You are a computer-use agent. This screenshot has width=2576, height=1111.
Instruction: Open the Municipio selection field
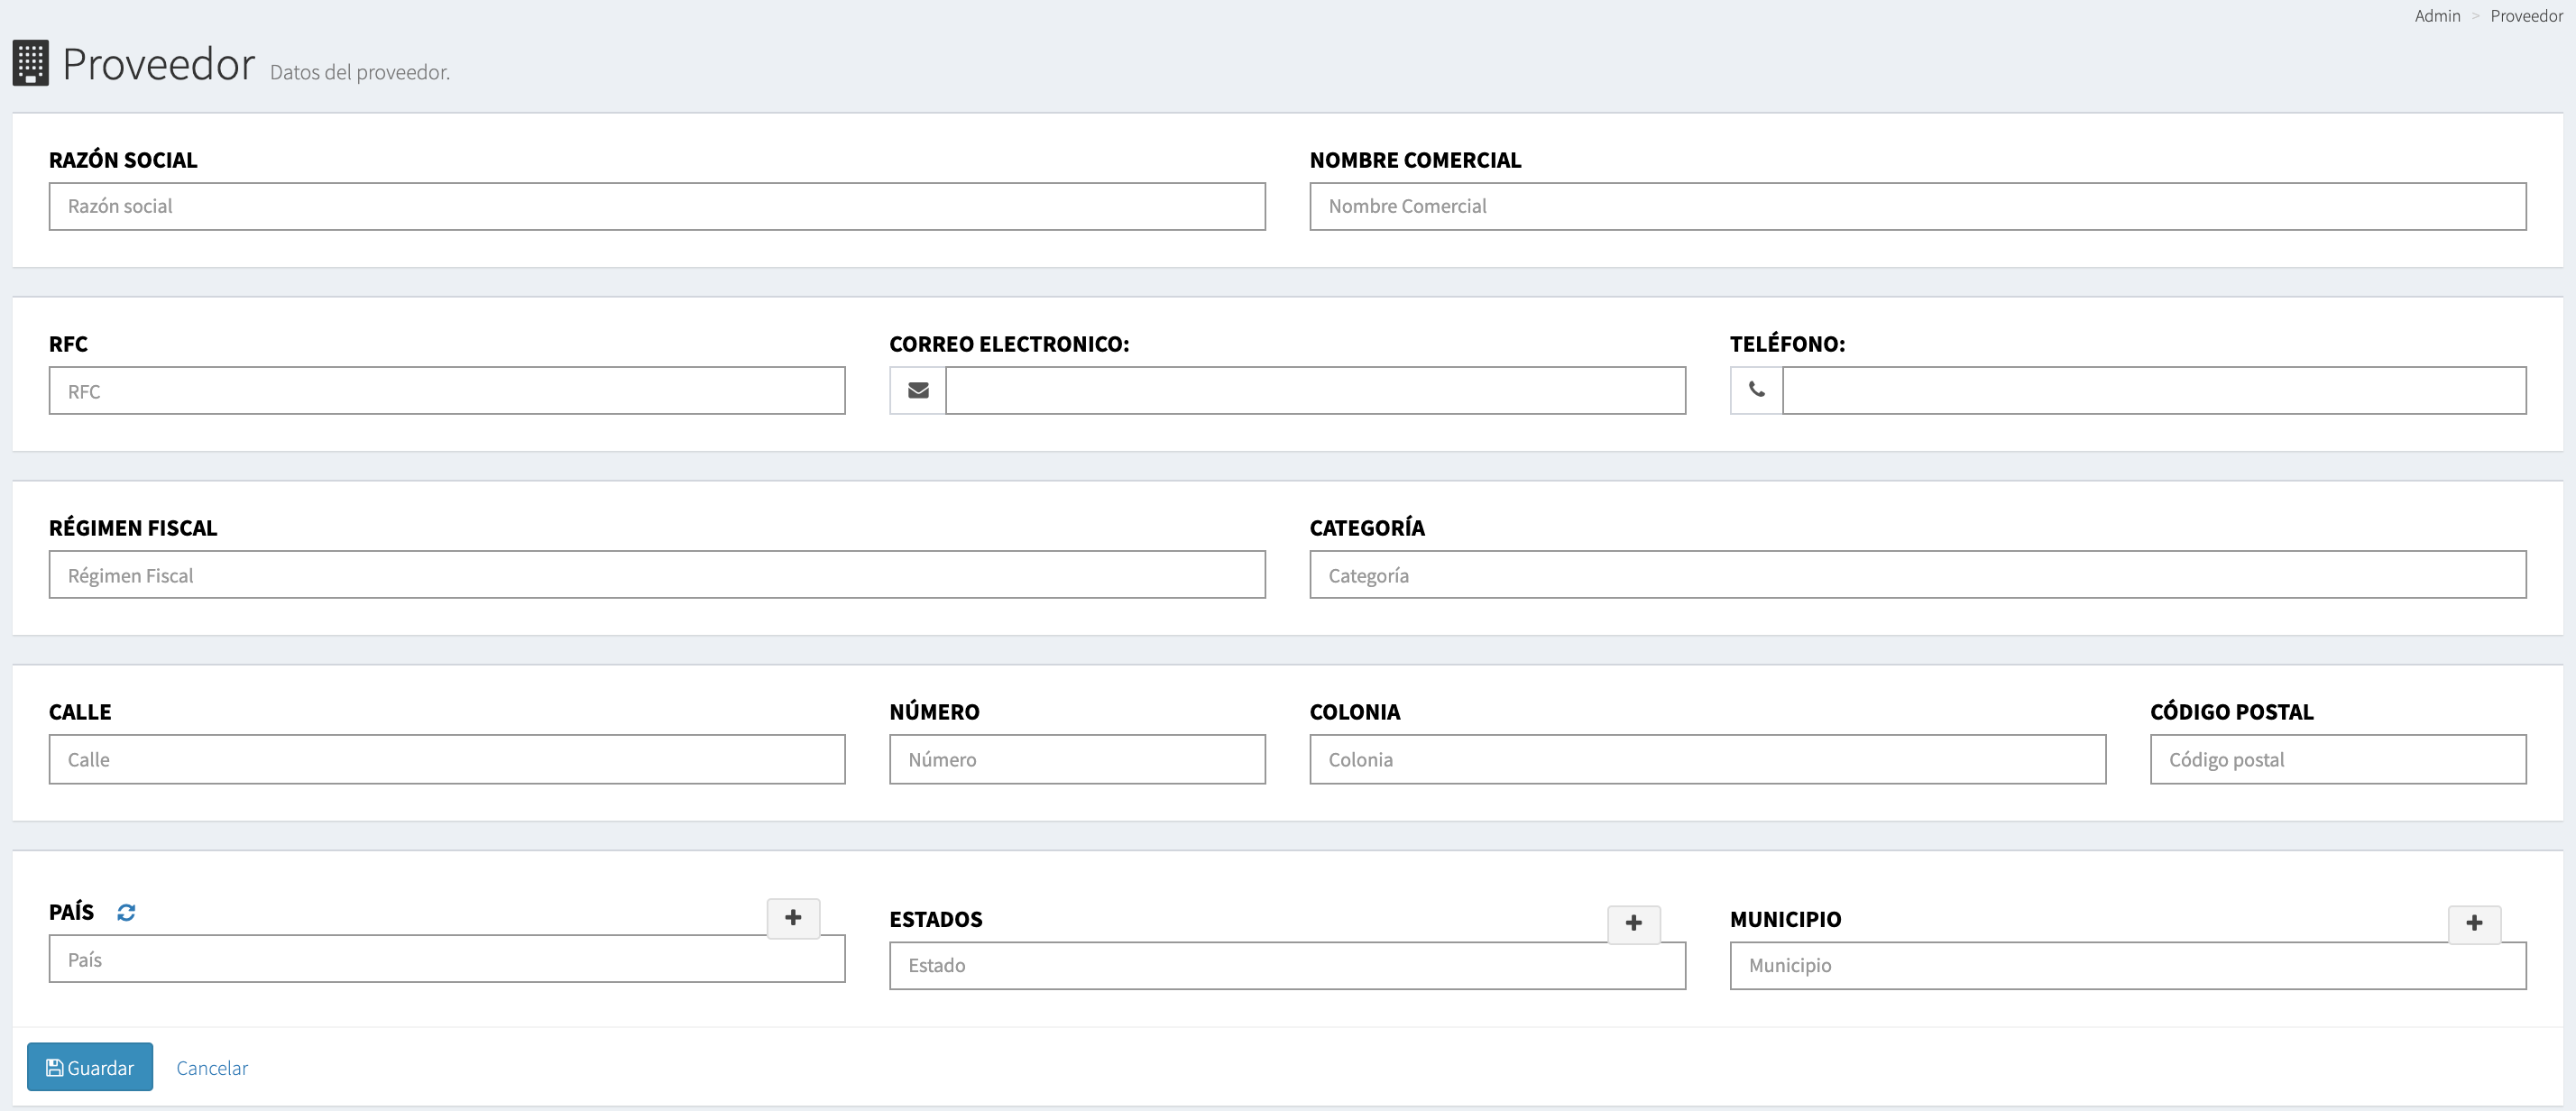(2126, 966)
